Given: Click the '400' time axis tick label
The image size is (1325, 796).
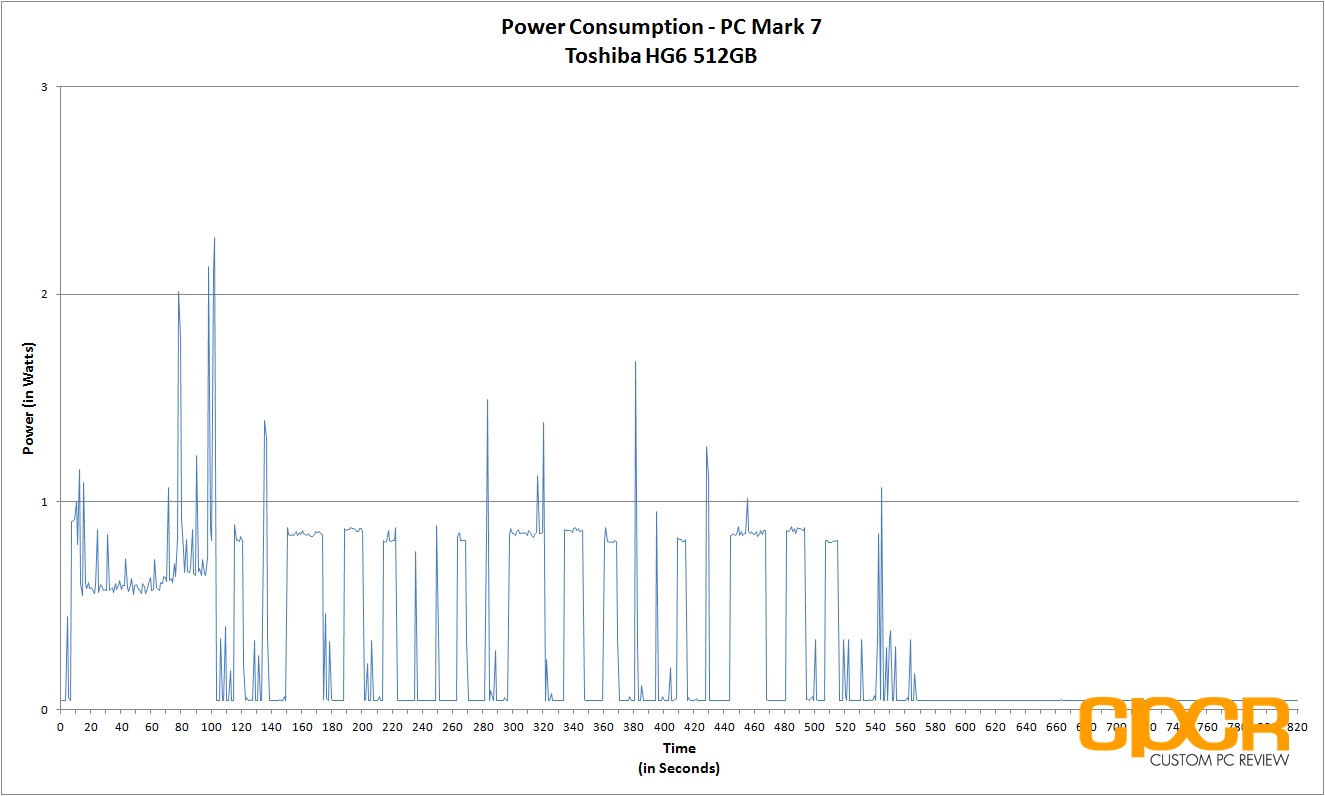Looking at the screenshot, I should 664,727.
